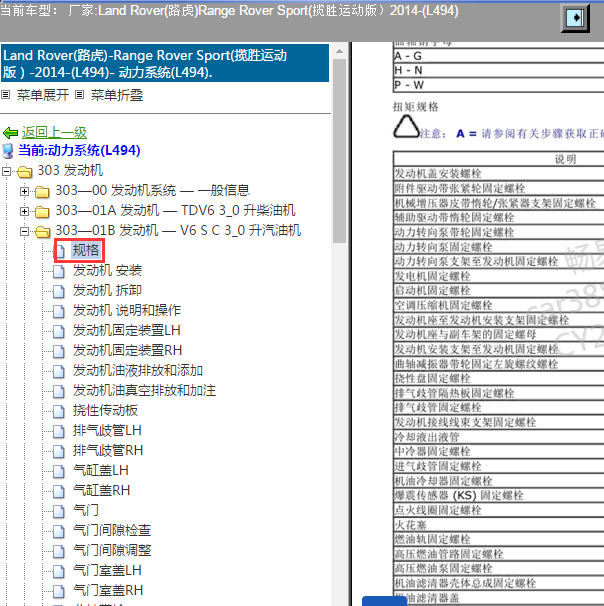
Task: Click page icon beside 发动机固定装置RH
Action: click(x=59, y=352)
